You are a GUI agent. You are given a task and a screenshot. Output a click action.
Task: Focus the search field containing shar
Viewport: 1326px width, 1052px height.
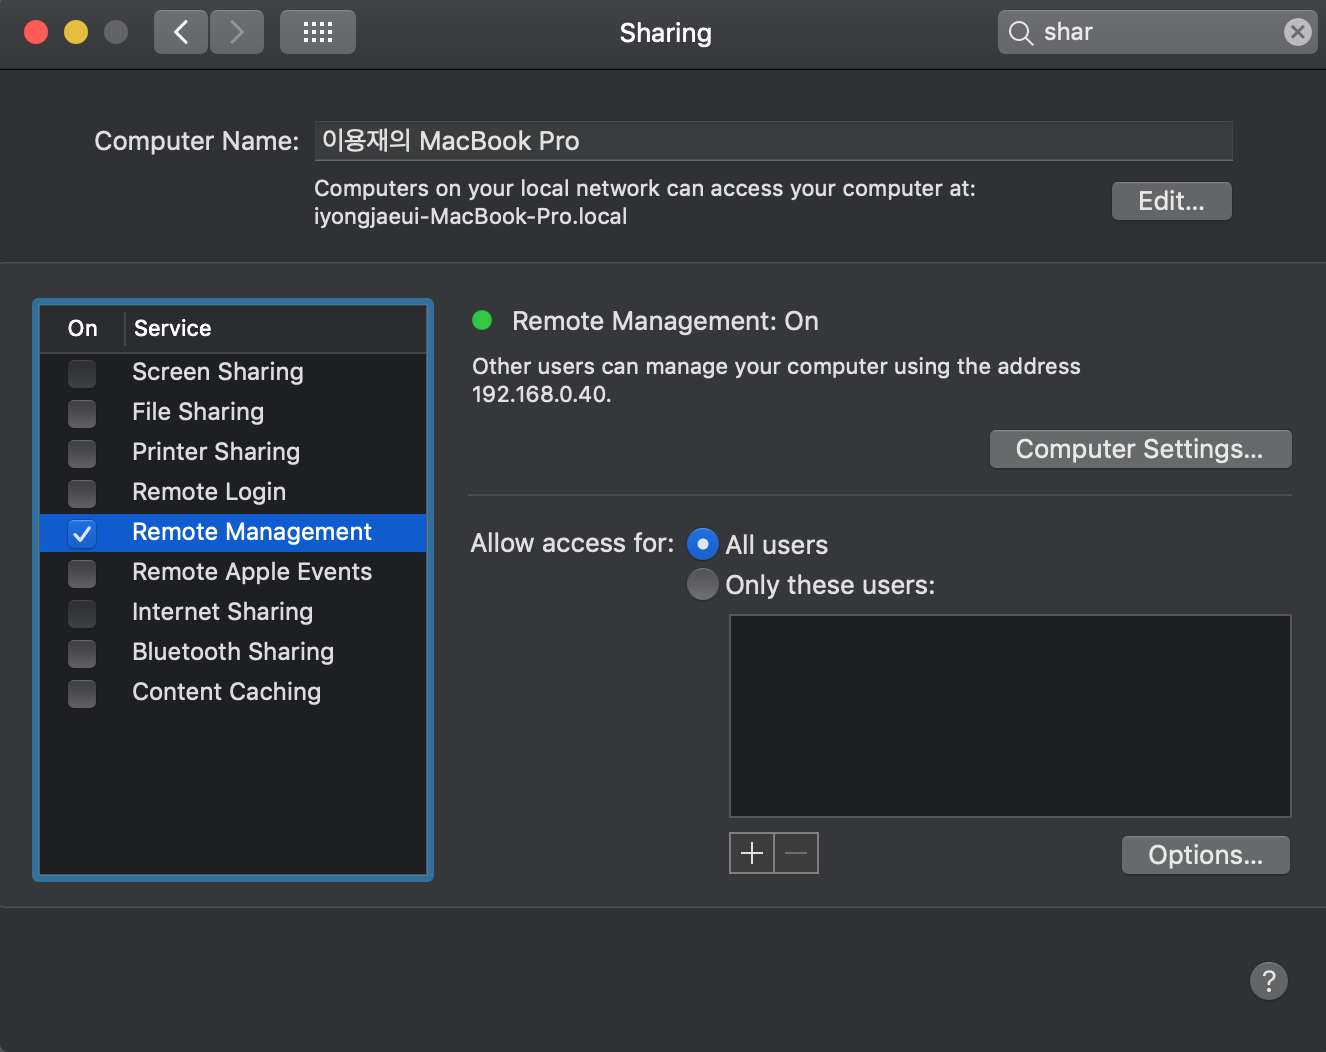point(1157,32)
